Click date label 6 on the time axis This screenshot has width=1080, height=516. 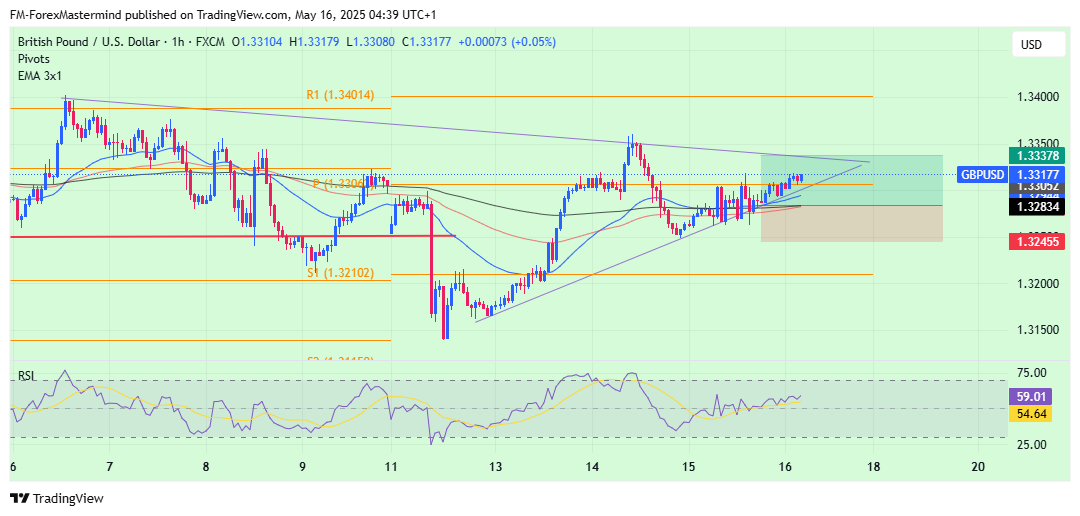[13, 467]
